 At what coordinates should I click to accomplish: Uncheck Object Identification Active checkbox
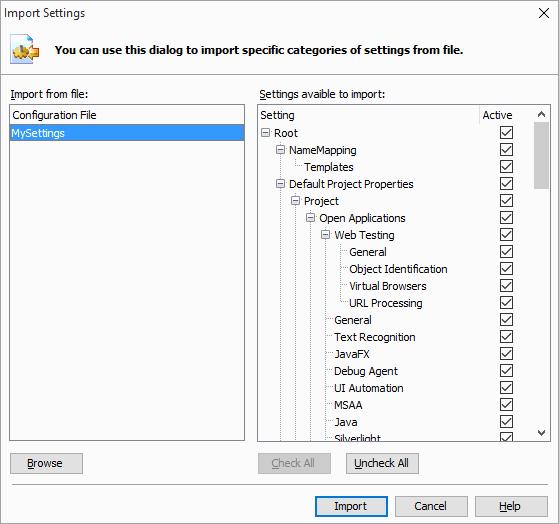click(506, 268)
